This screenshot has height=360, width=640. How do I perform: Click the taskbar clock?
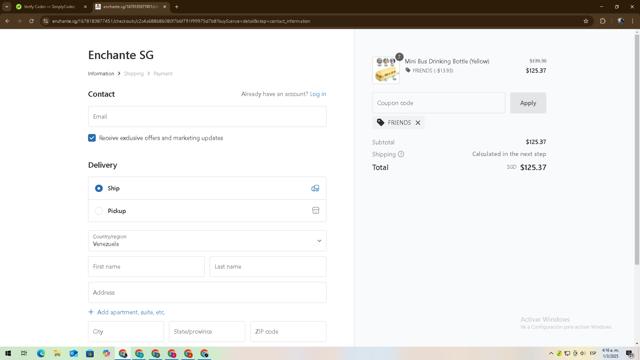[x=610, y=353]
